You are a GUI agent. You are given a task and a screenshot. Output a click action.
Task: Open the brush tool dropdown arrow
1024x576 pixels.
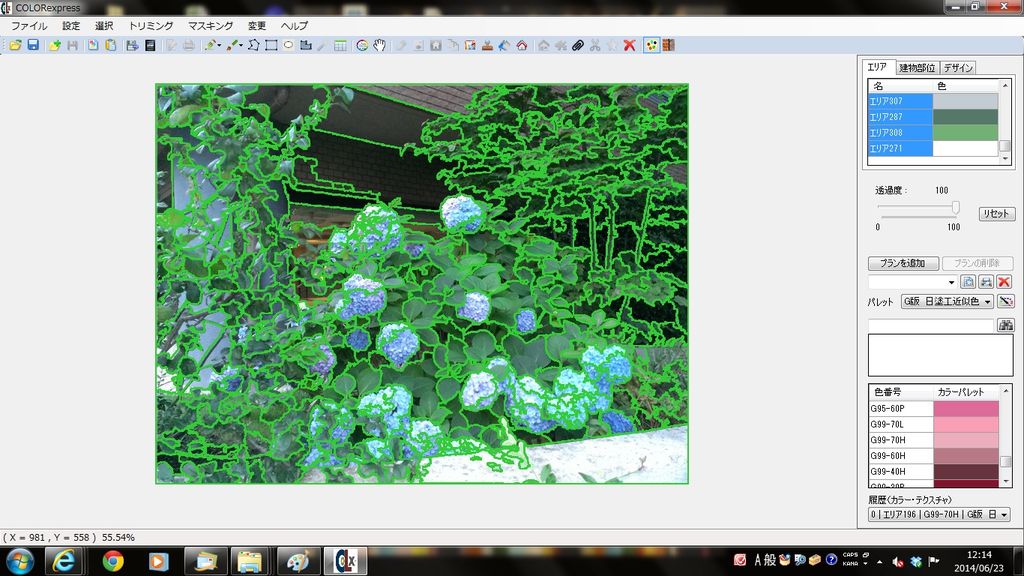tap(240, 45)
